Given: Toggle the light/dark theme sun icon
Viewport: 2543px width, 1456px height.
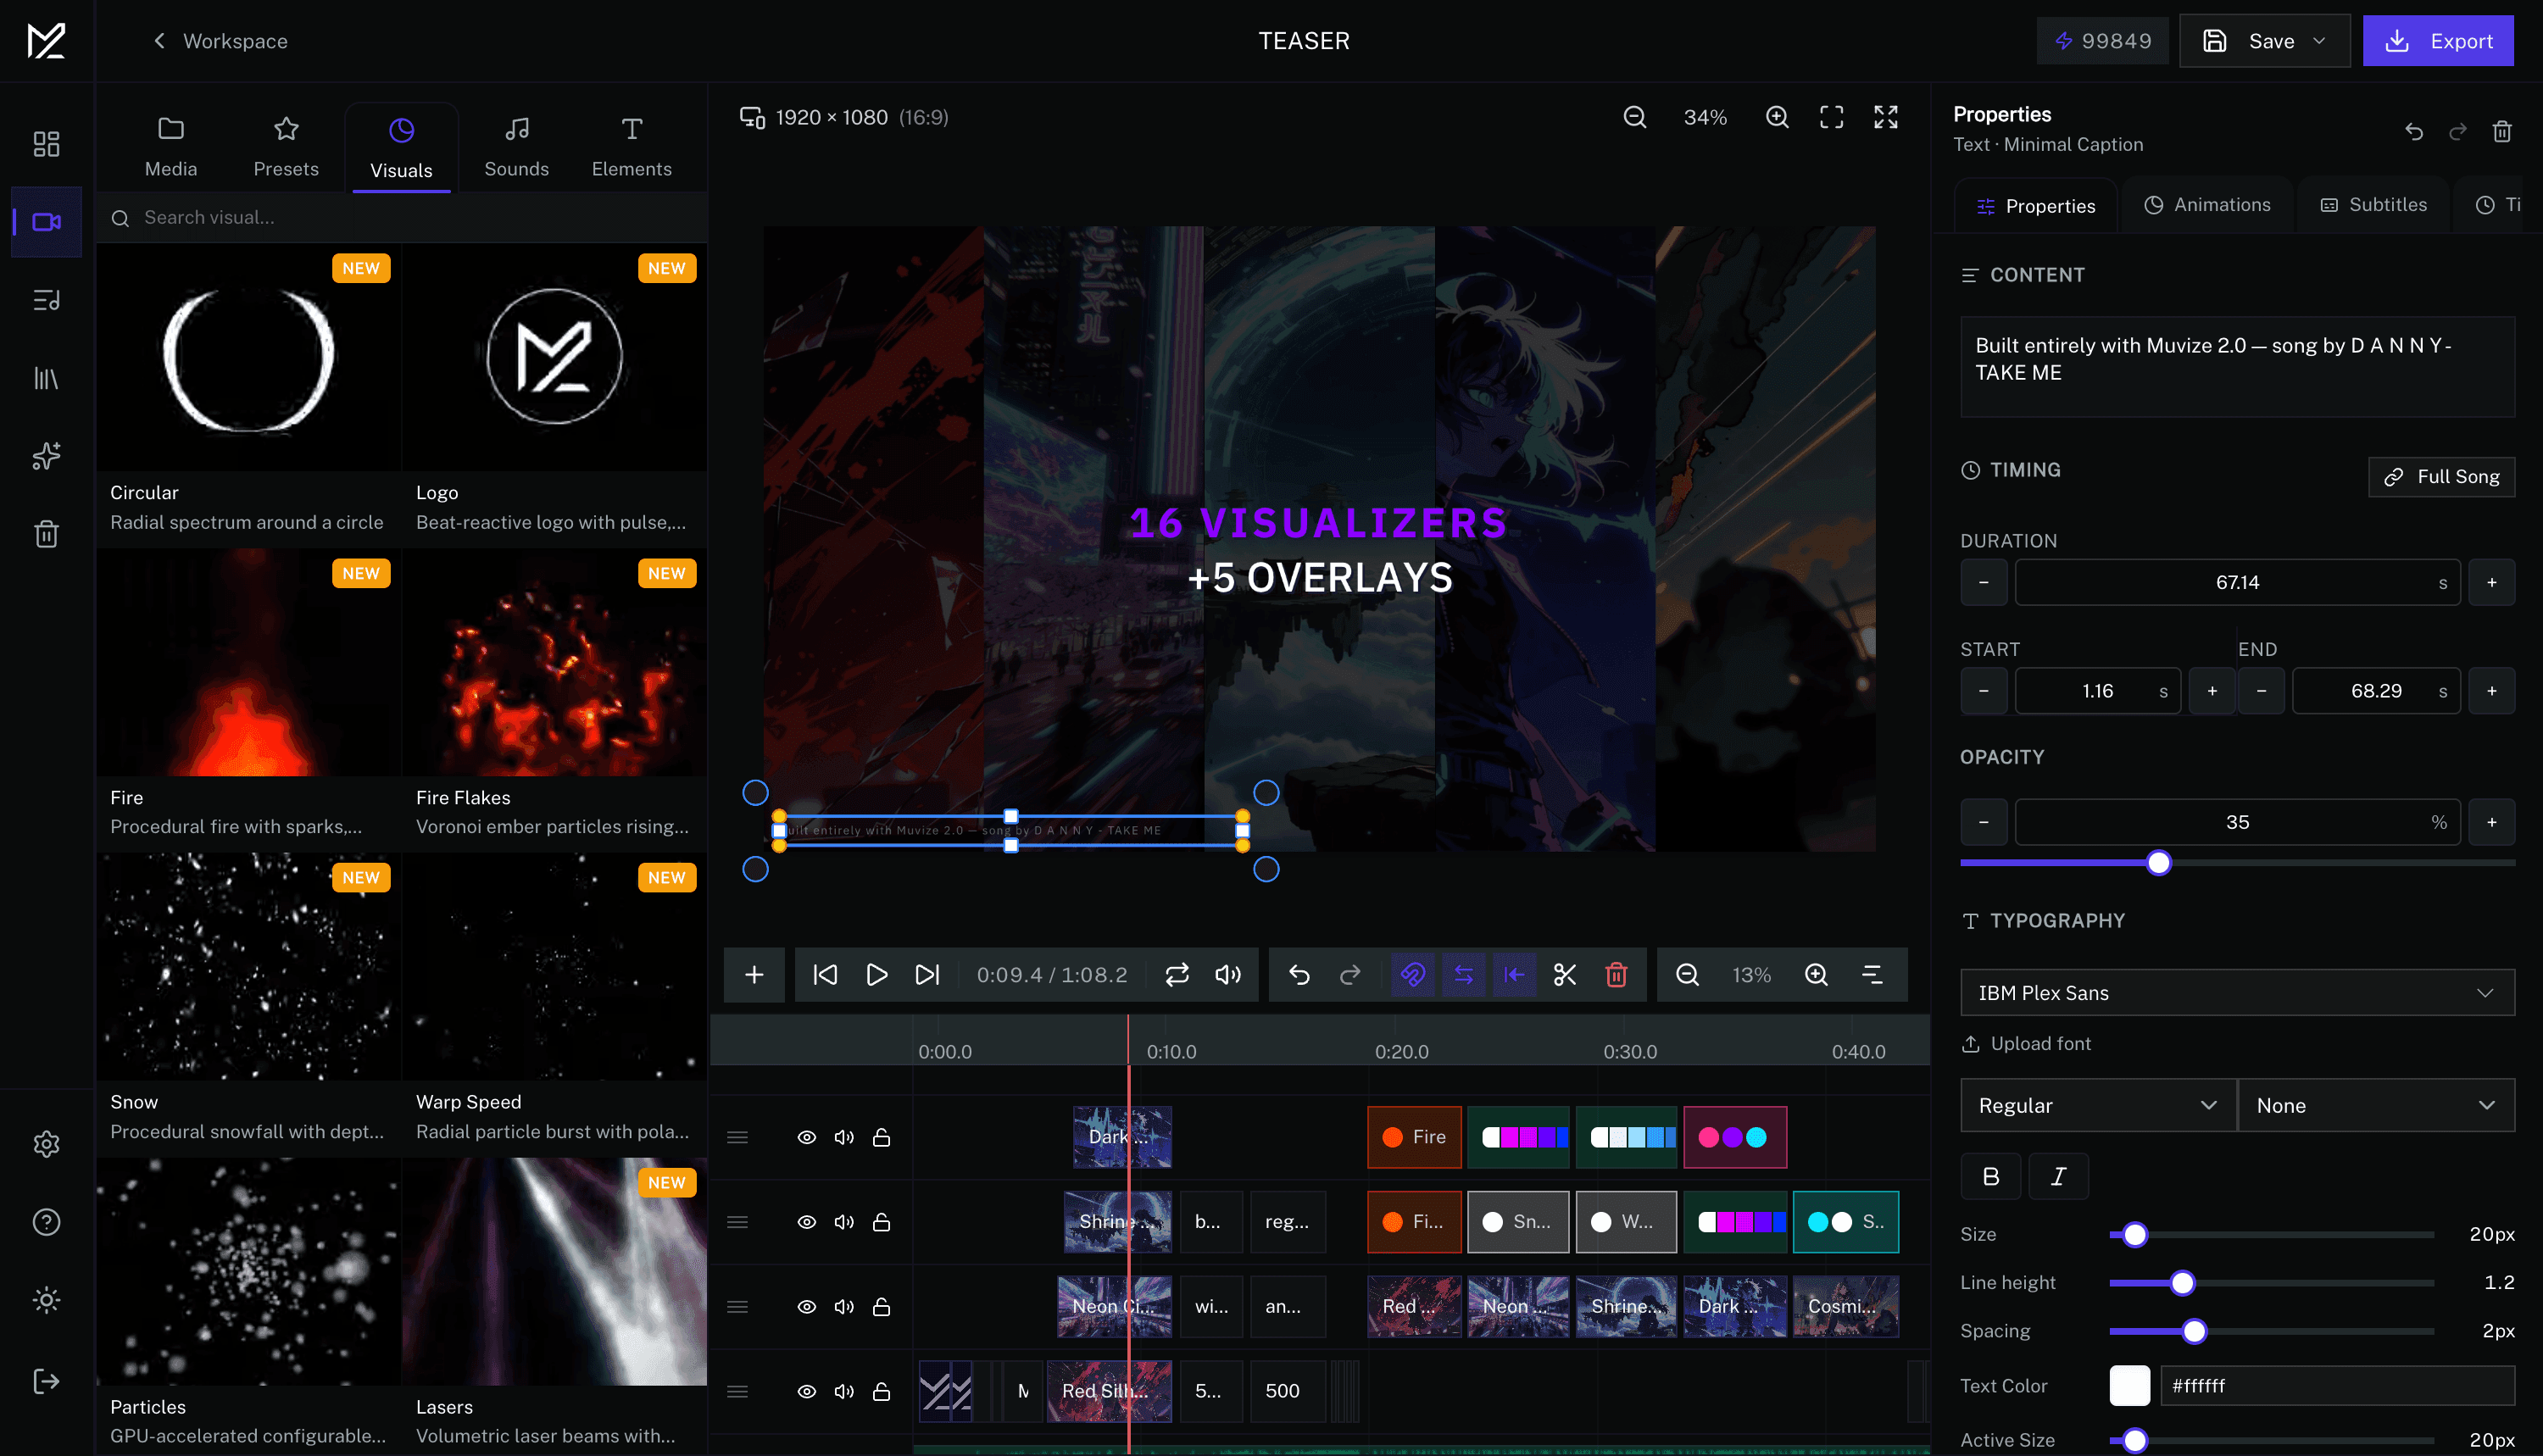Looking at the screenshot, I should tap(46, 1300).
